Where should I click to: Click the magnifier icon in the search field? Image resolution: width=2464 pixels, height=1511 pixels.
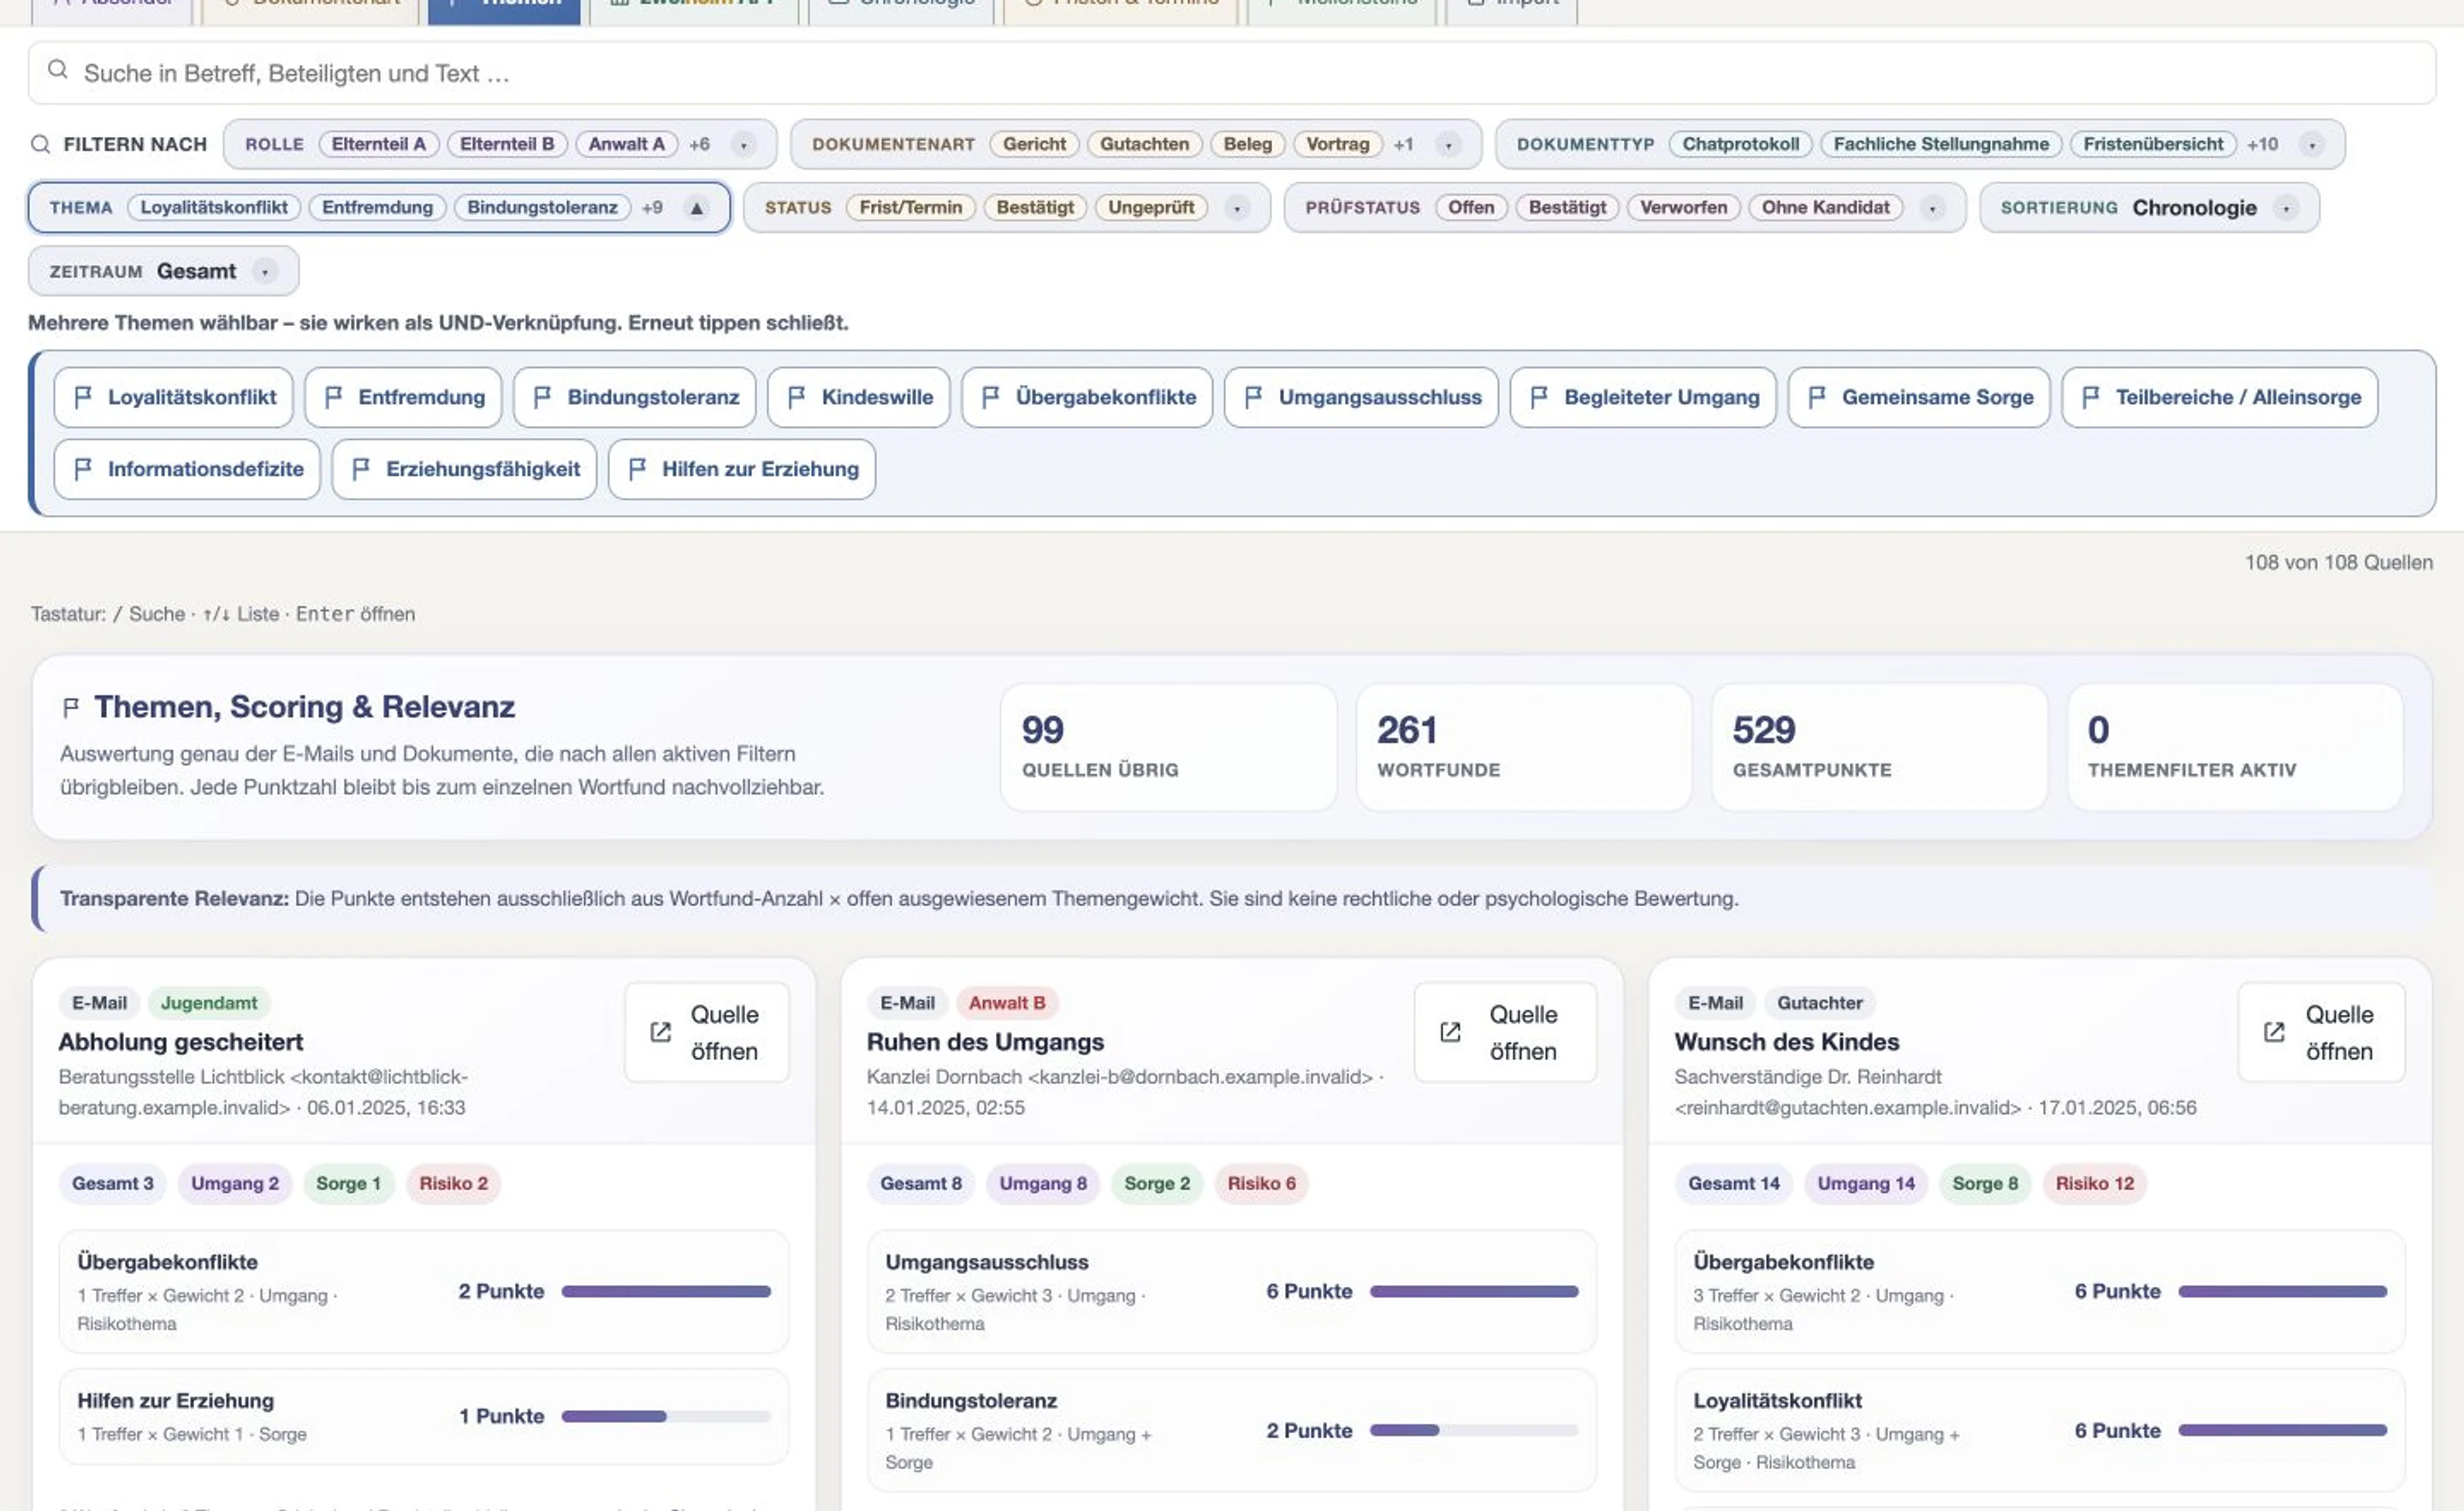coord(58,70)
